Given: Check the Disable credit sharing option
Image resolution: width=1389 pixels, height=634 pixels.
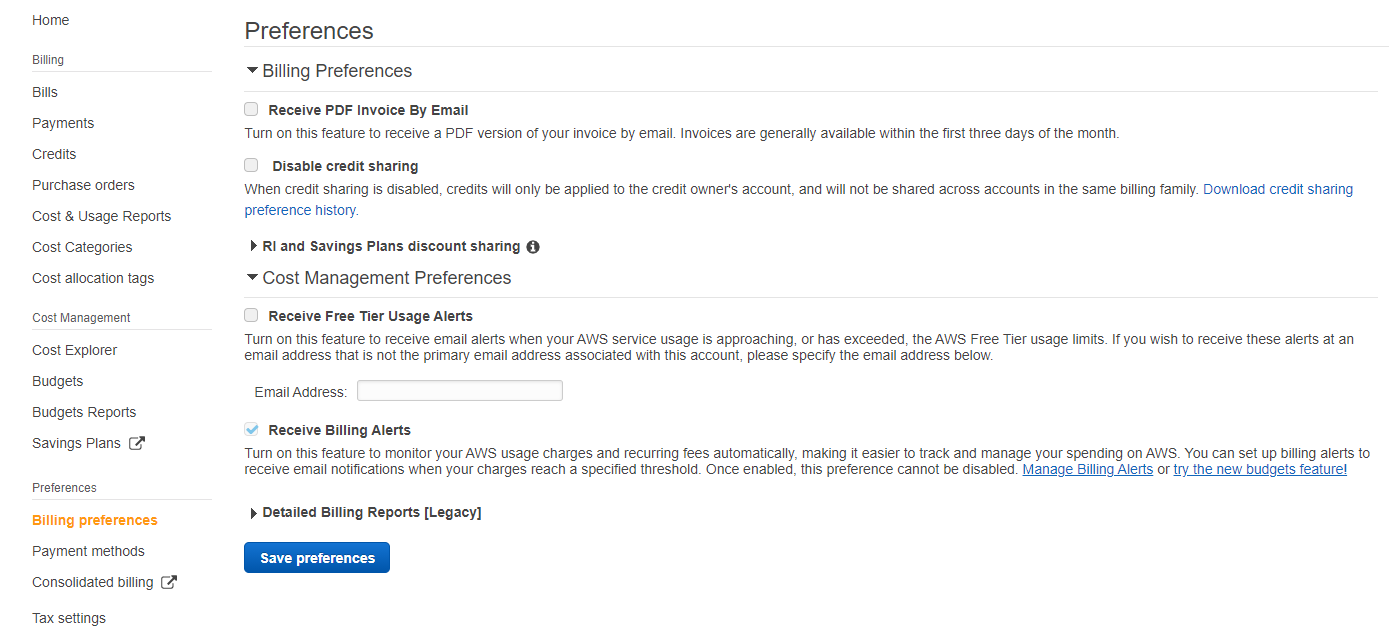Looking at the screenshot, I should pos(250,164).
